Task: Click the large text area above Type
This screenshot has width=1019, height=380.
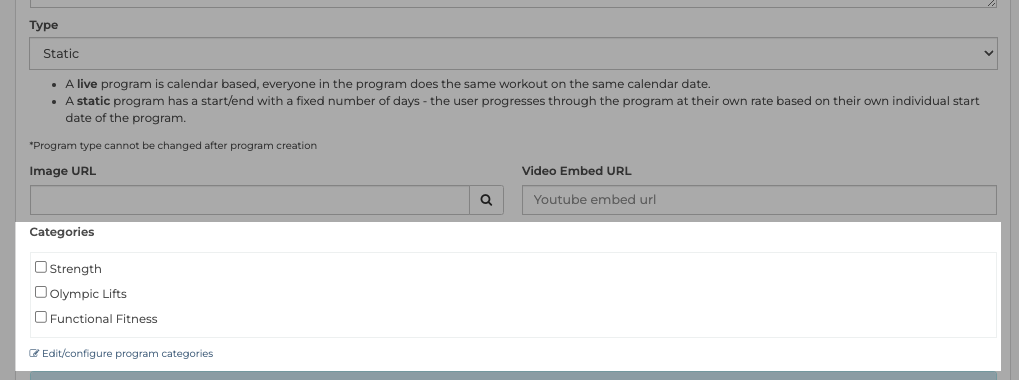Action: click(513, 3)
